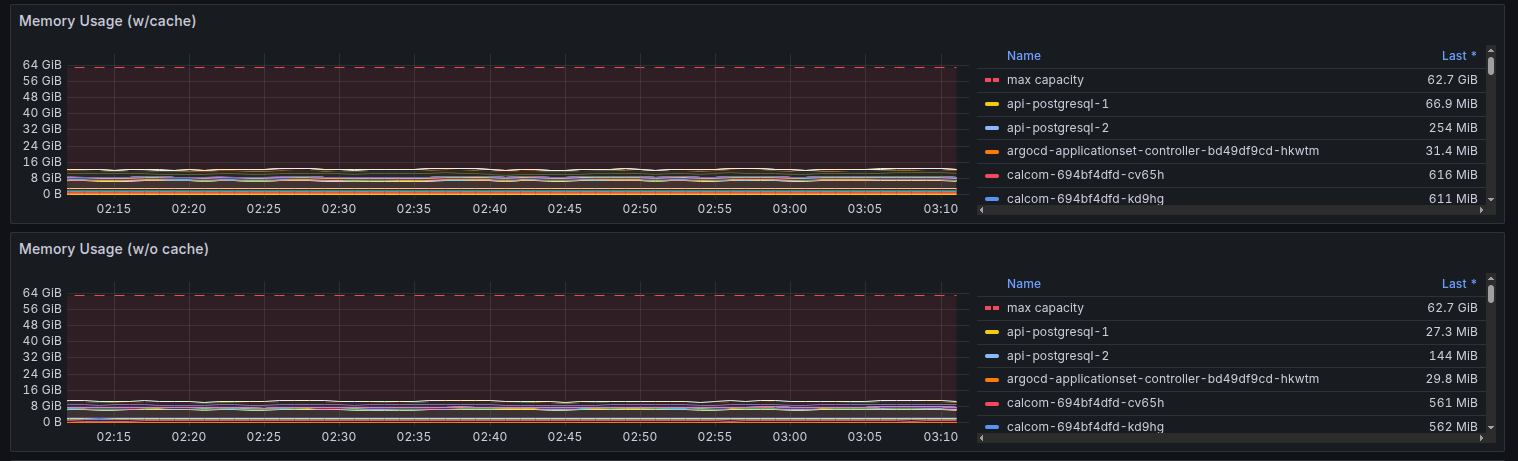Toggle argocd-applicationset-controller series in w/cache legend
Viewport: 1518px width, 461px height.
(x=1163, y=151)
